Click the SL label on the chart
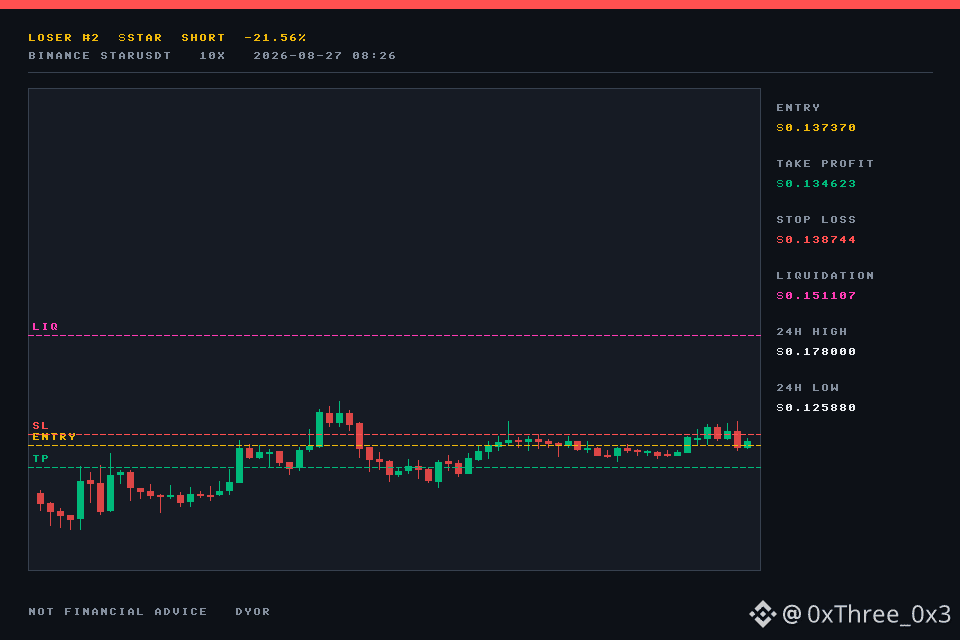This screenshot has height=640, width=960. pyautogui.click(x=40, y=425)
